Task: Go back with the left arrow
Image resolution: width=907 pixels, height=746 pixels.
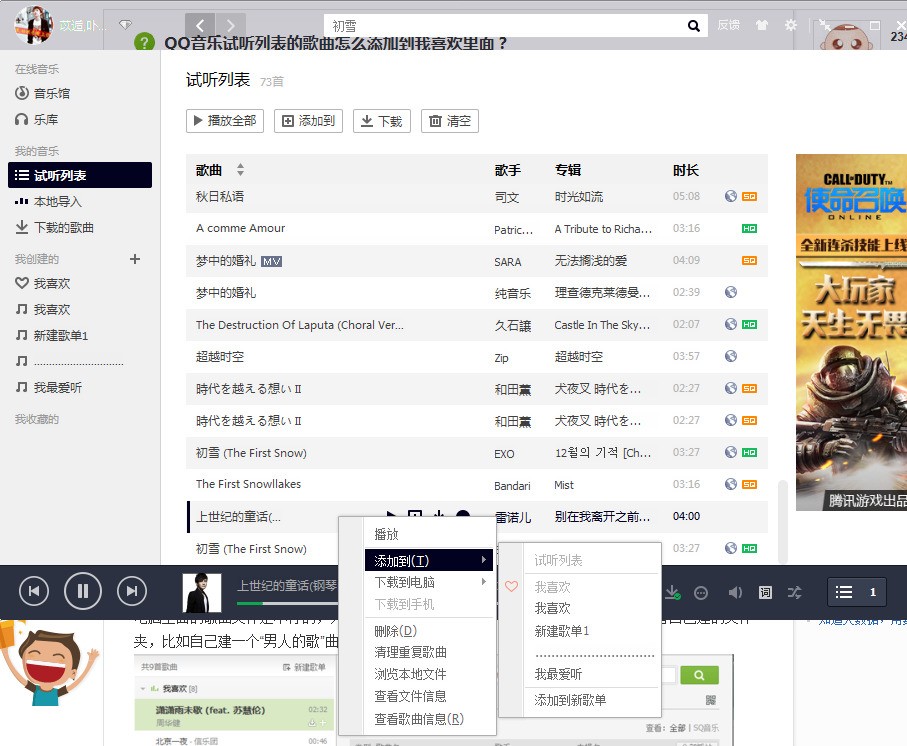Action: (x=200, y=25)
